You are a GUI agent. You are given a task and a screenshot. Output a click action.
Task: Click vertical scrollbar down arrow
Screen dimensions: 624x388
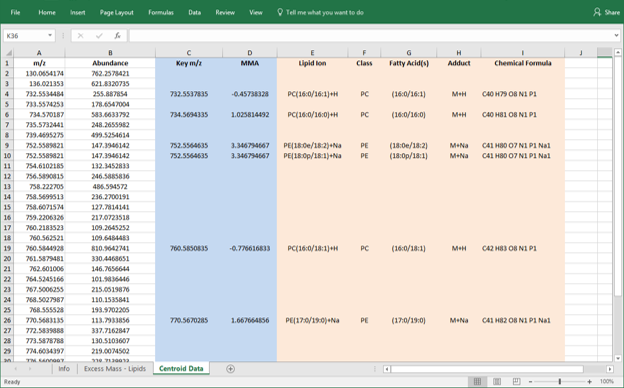coord(617,358)
